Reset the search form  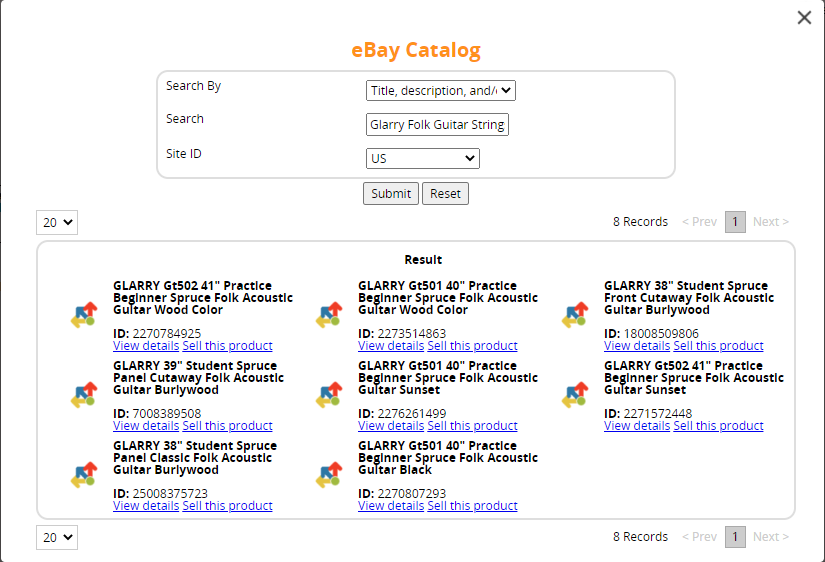click(445, 194)
